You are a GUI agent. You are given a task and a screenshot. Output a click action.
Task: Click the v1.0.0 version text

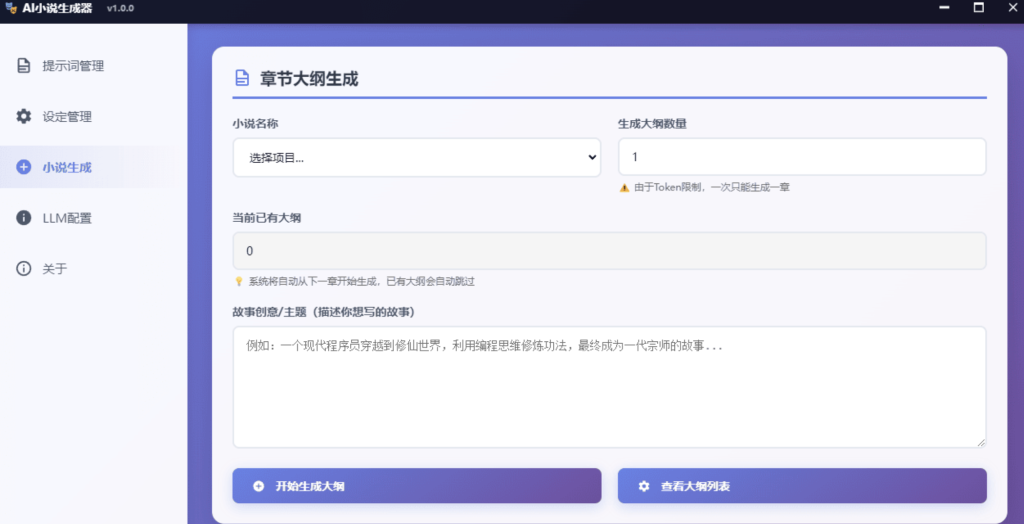click(120, 8)
